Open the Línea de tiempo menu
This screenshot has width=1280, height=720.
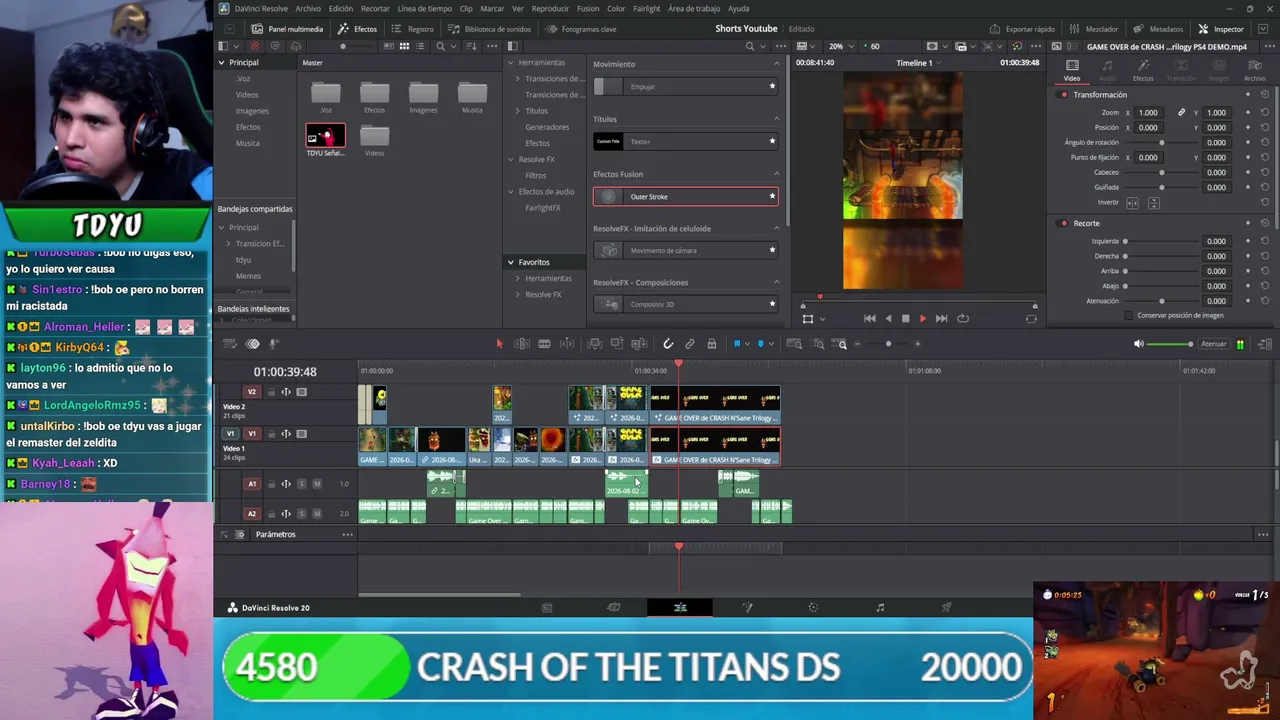click(425, 8)
